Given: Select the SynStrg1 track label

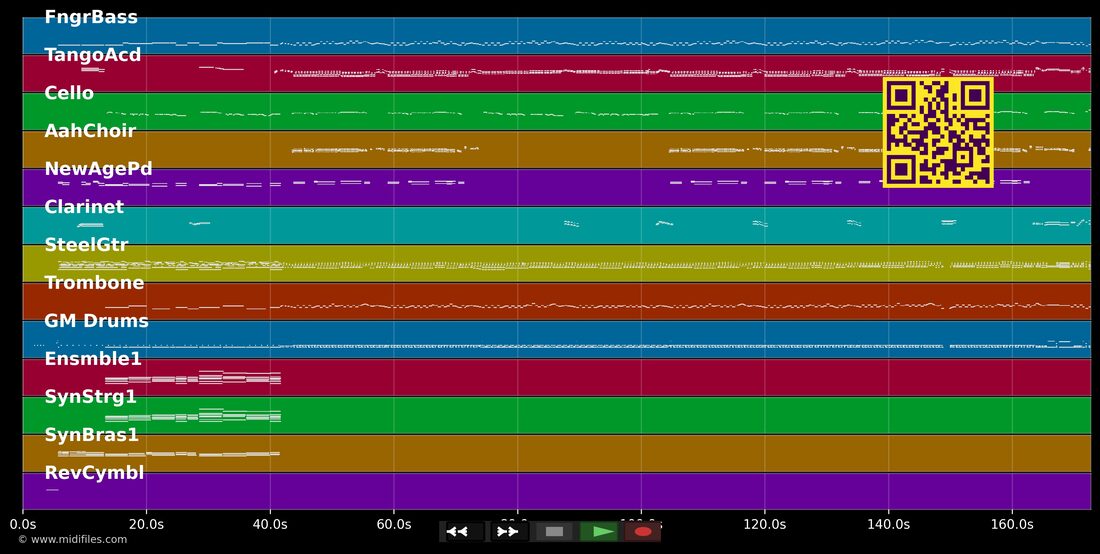Looking at the screenshot, I should point(90,397).
